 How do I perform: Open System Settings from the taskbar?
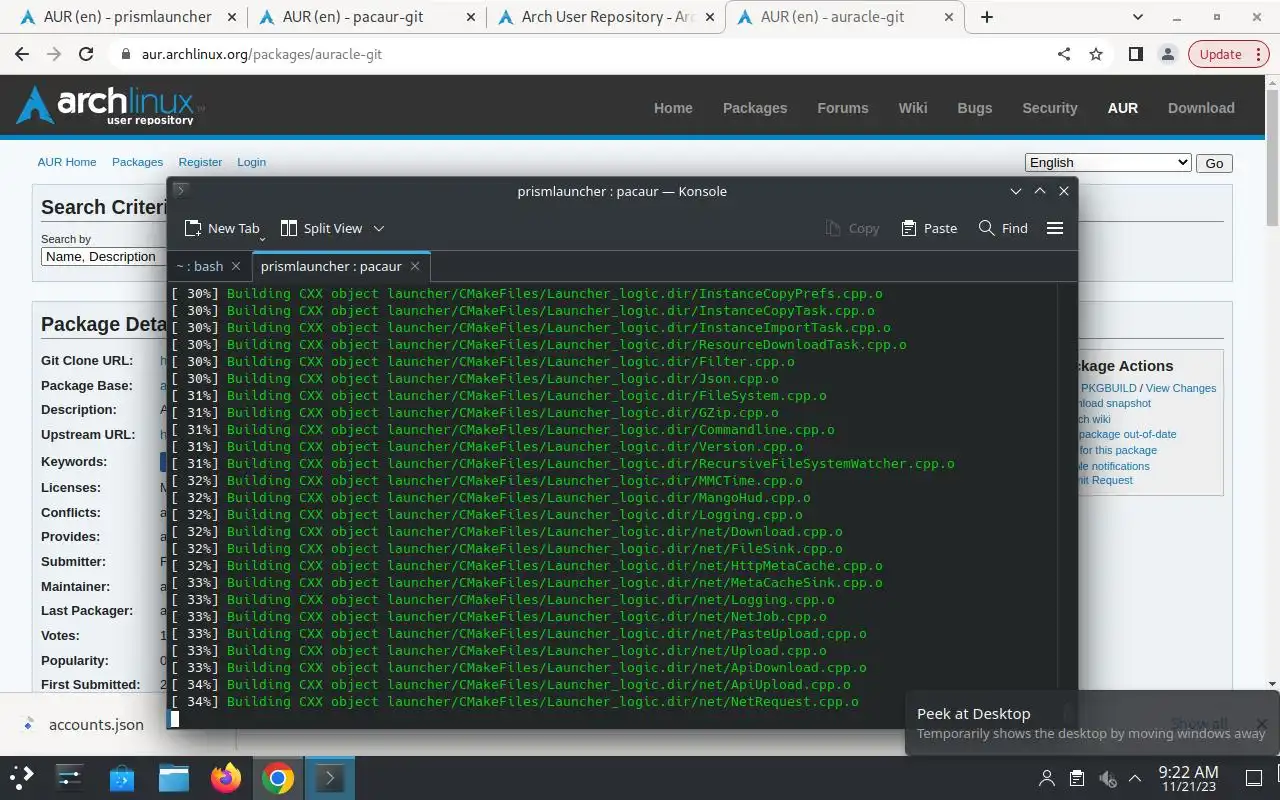pos(70,777)
